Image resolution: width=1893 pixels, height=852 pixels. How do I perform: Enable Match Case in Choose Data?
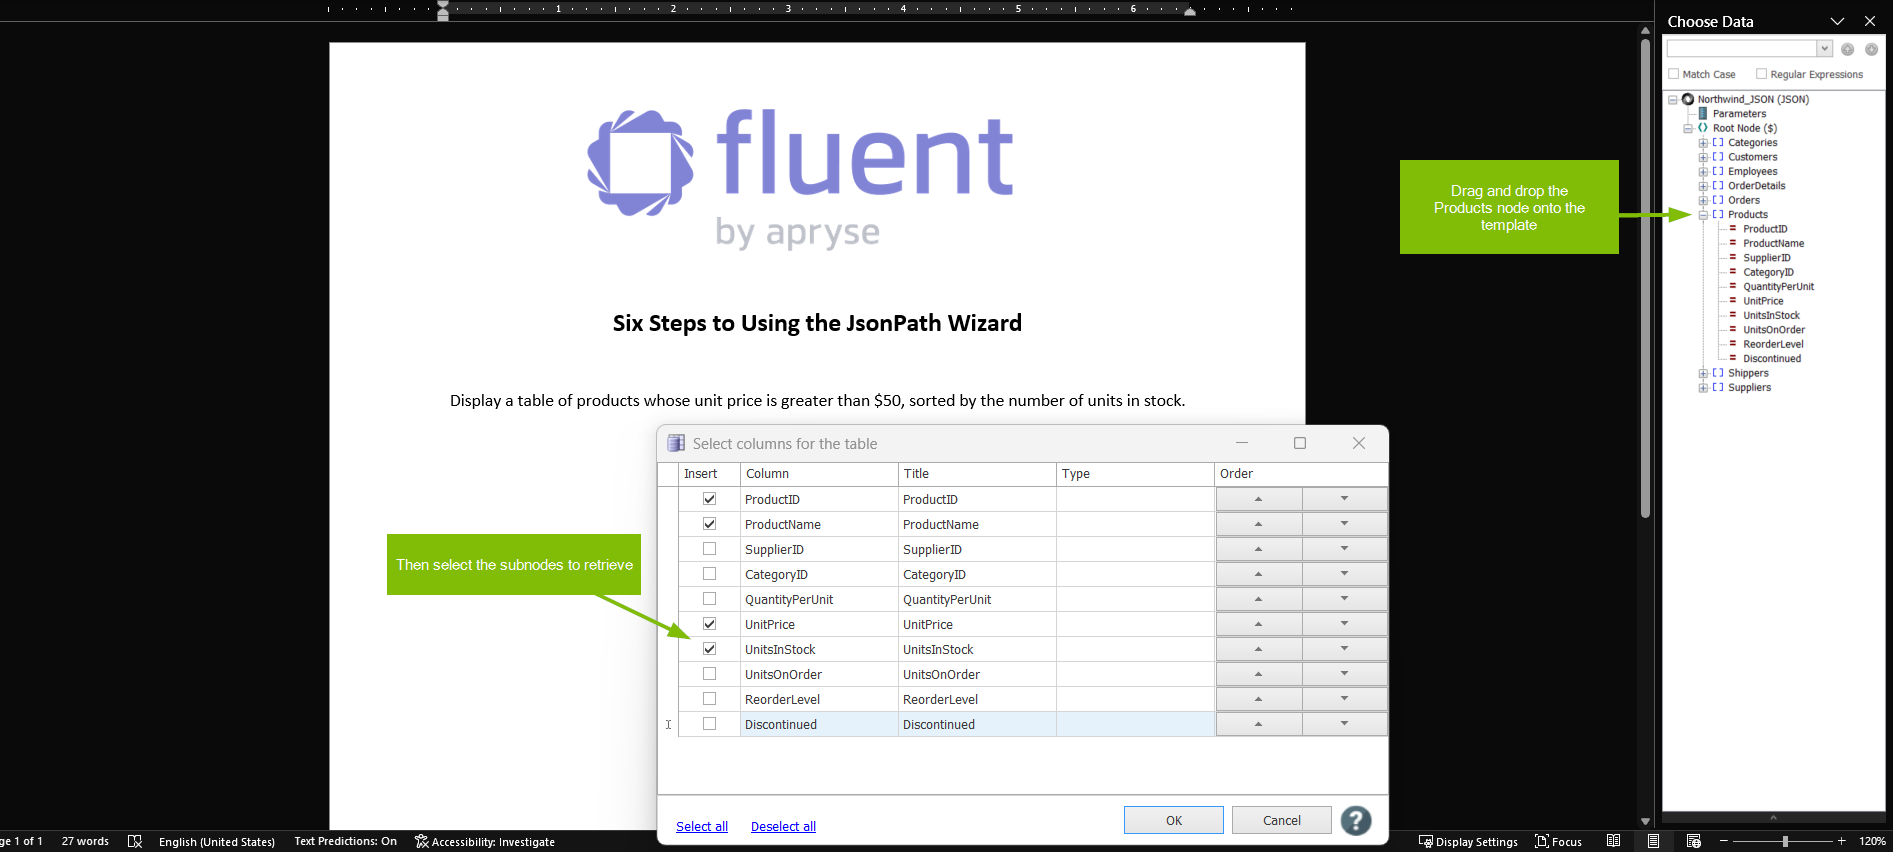pos(1674,74)
